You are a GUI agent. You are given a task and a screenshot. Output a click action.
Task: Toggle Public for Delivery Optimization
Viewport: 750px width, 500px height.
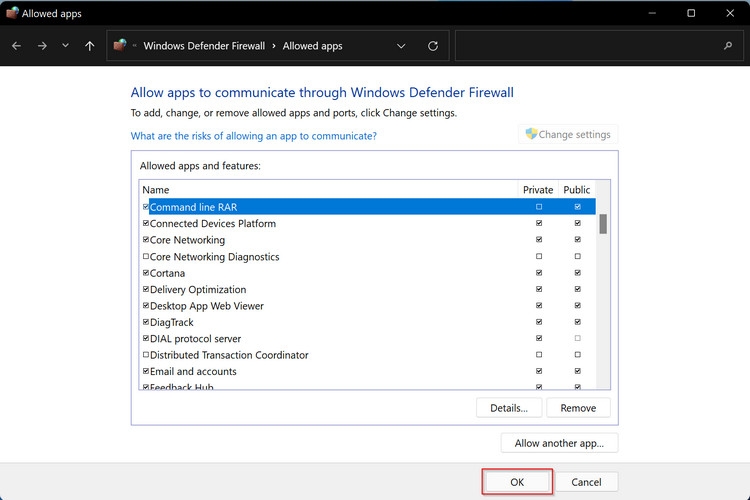pos(578,289)
